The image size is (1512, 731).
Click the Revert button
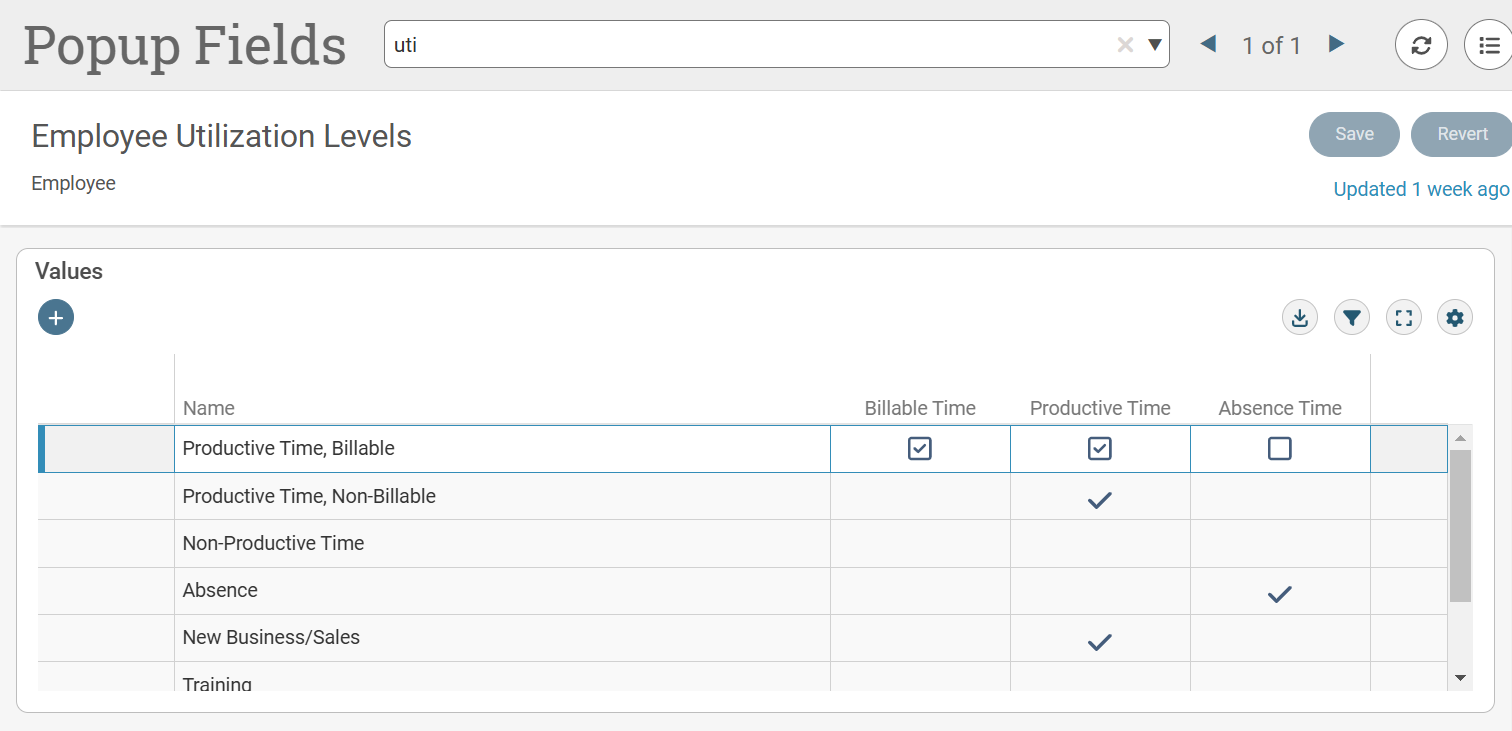1462,134
